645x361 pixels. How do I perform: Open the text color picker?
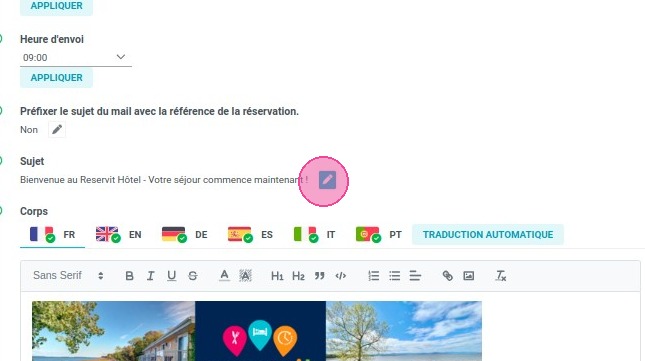(x=224, y=275)
